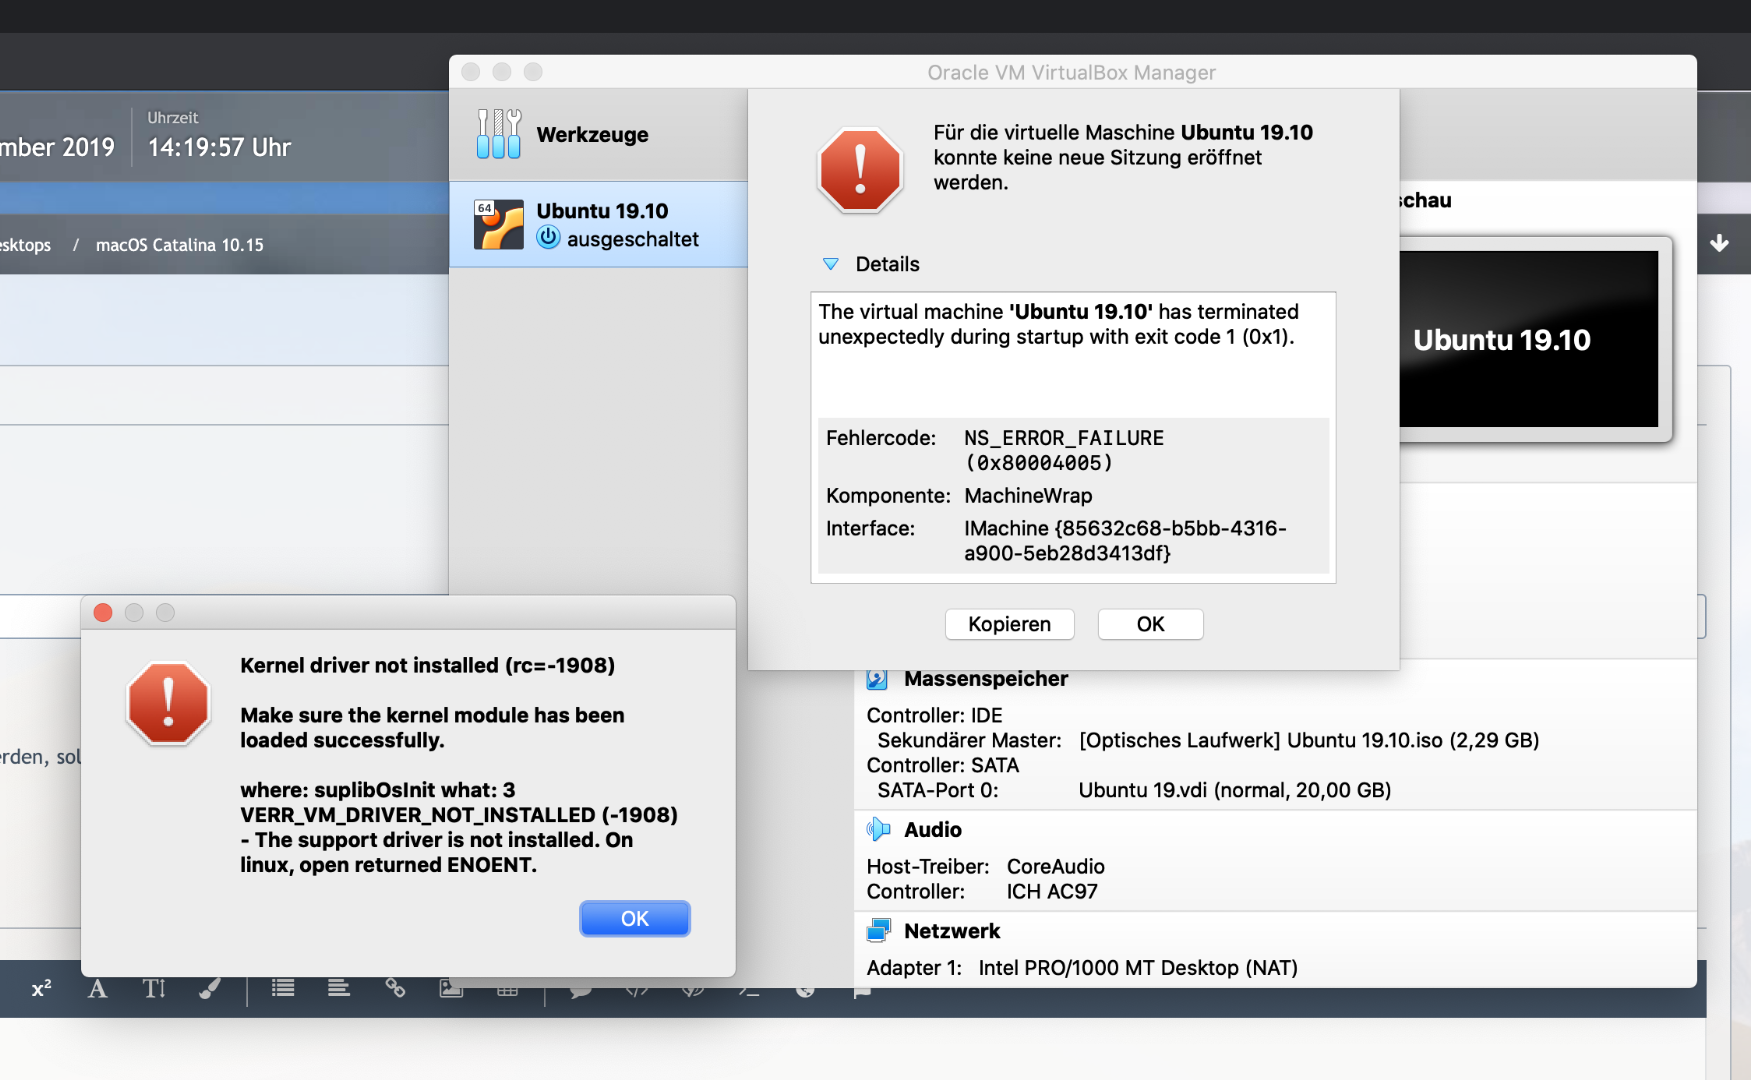Click the insert image icon in the editor toolbar
Screen dimensions: 1751x1080
(x=451, y=988)
